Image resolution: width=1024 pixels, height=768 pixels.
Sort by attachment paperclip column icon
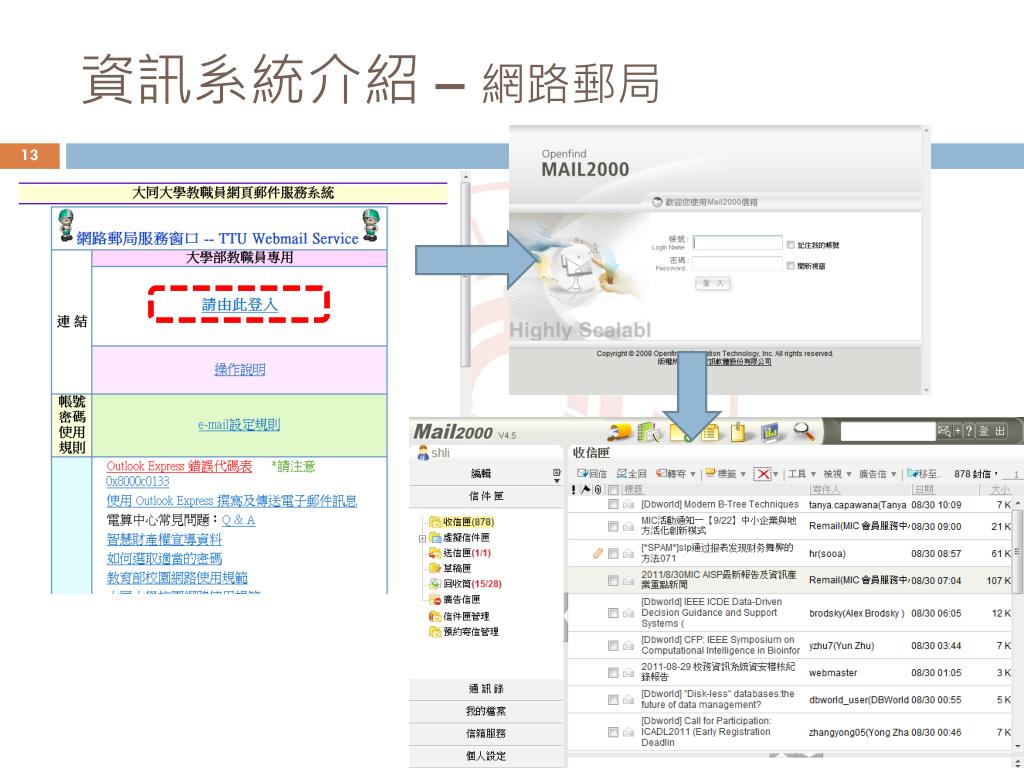click(x=598, y=489)
